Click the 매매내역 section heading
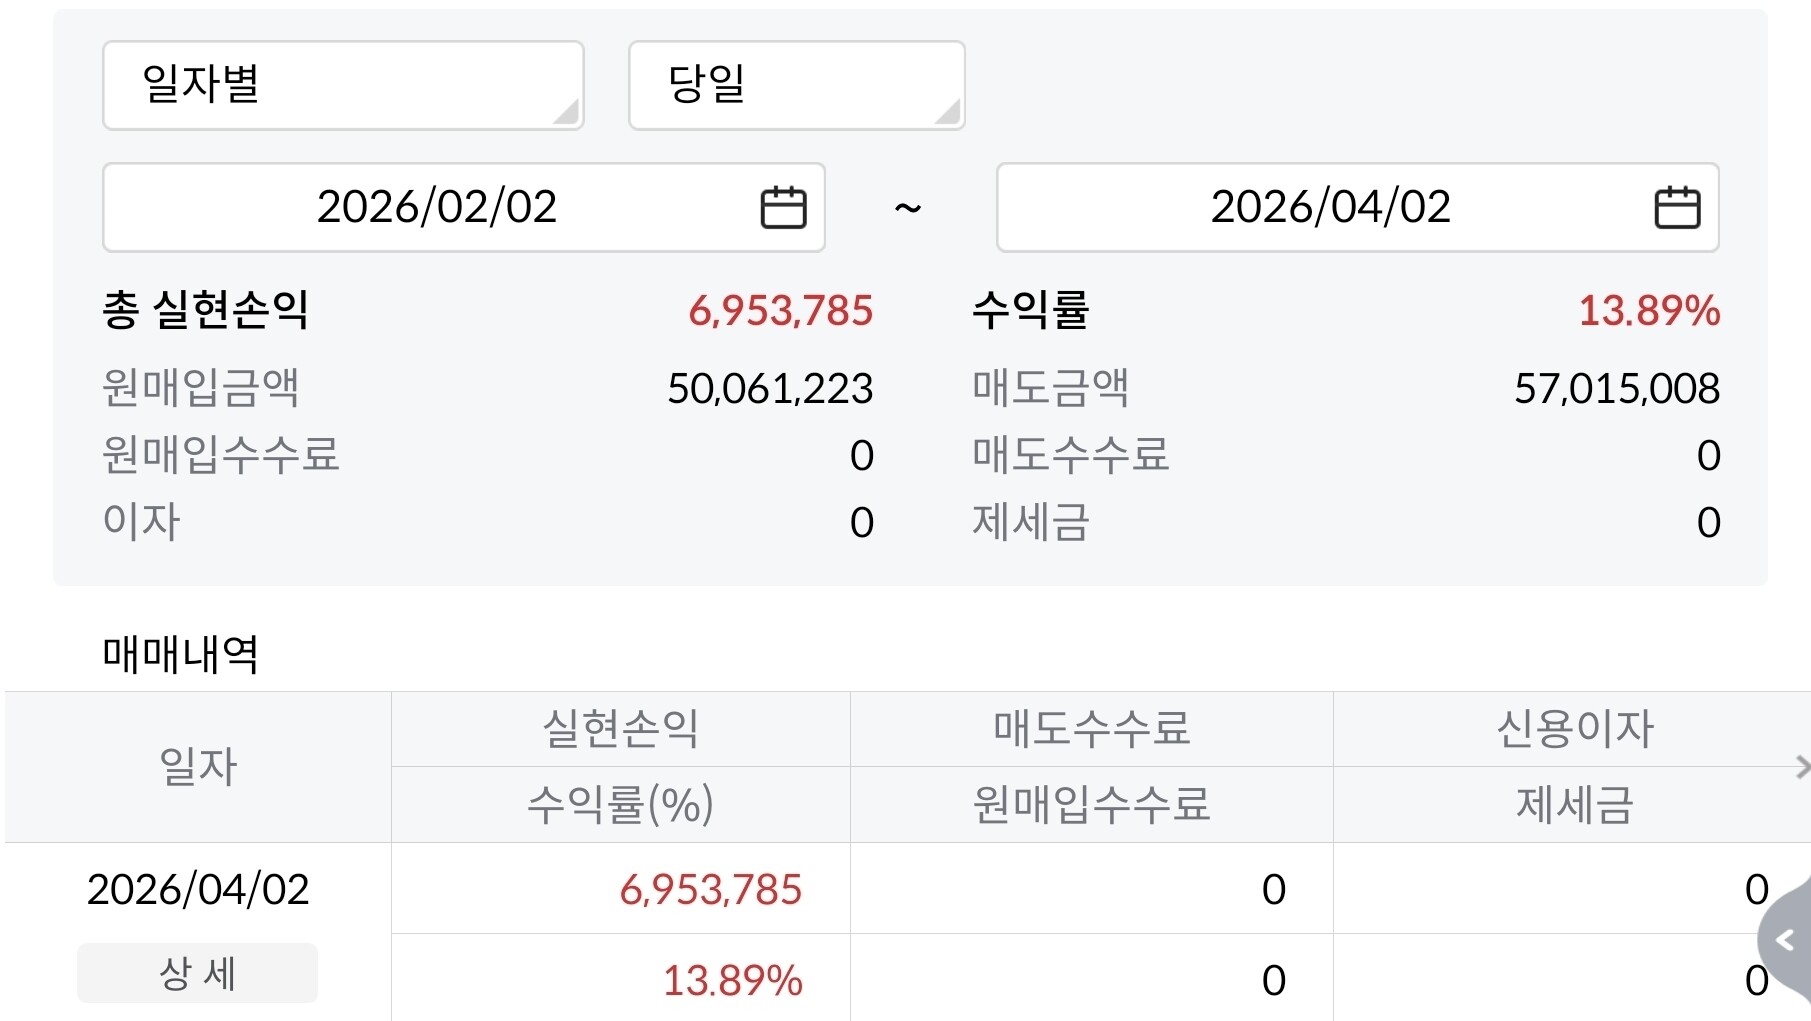Screen dimensions: 1811x1021 click(x=181, y=655)
